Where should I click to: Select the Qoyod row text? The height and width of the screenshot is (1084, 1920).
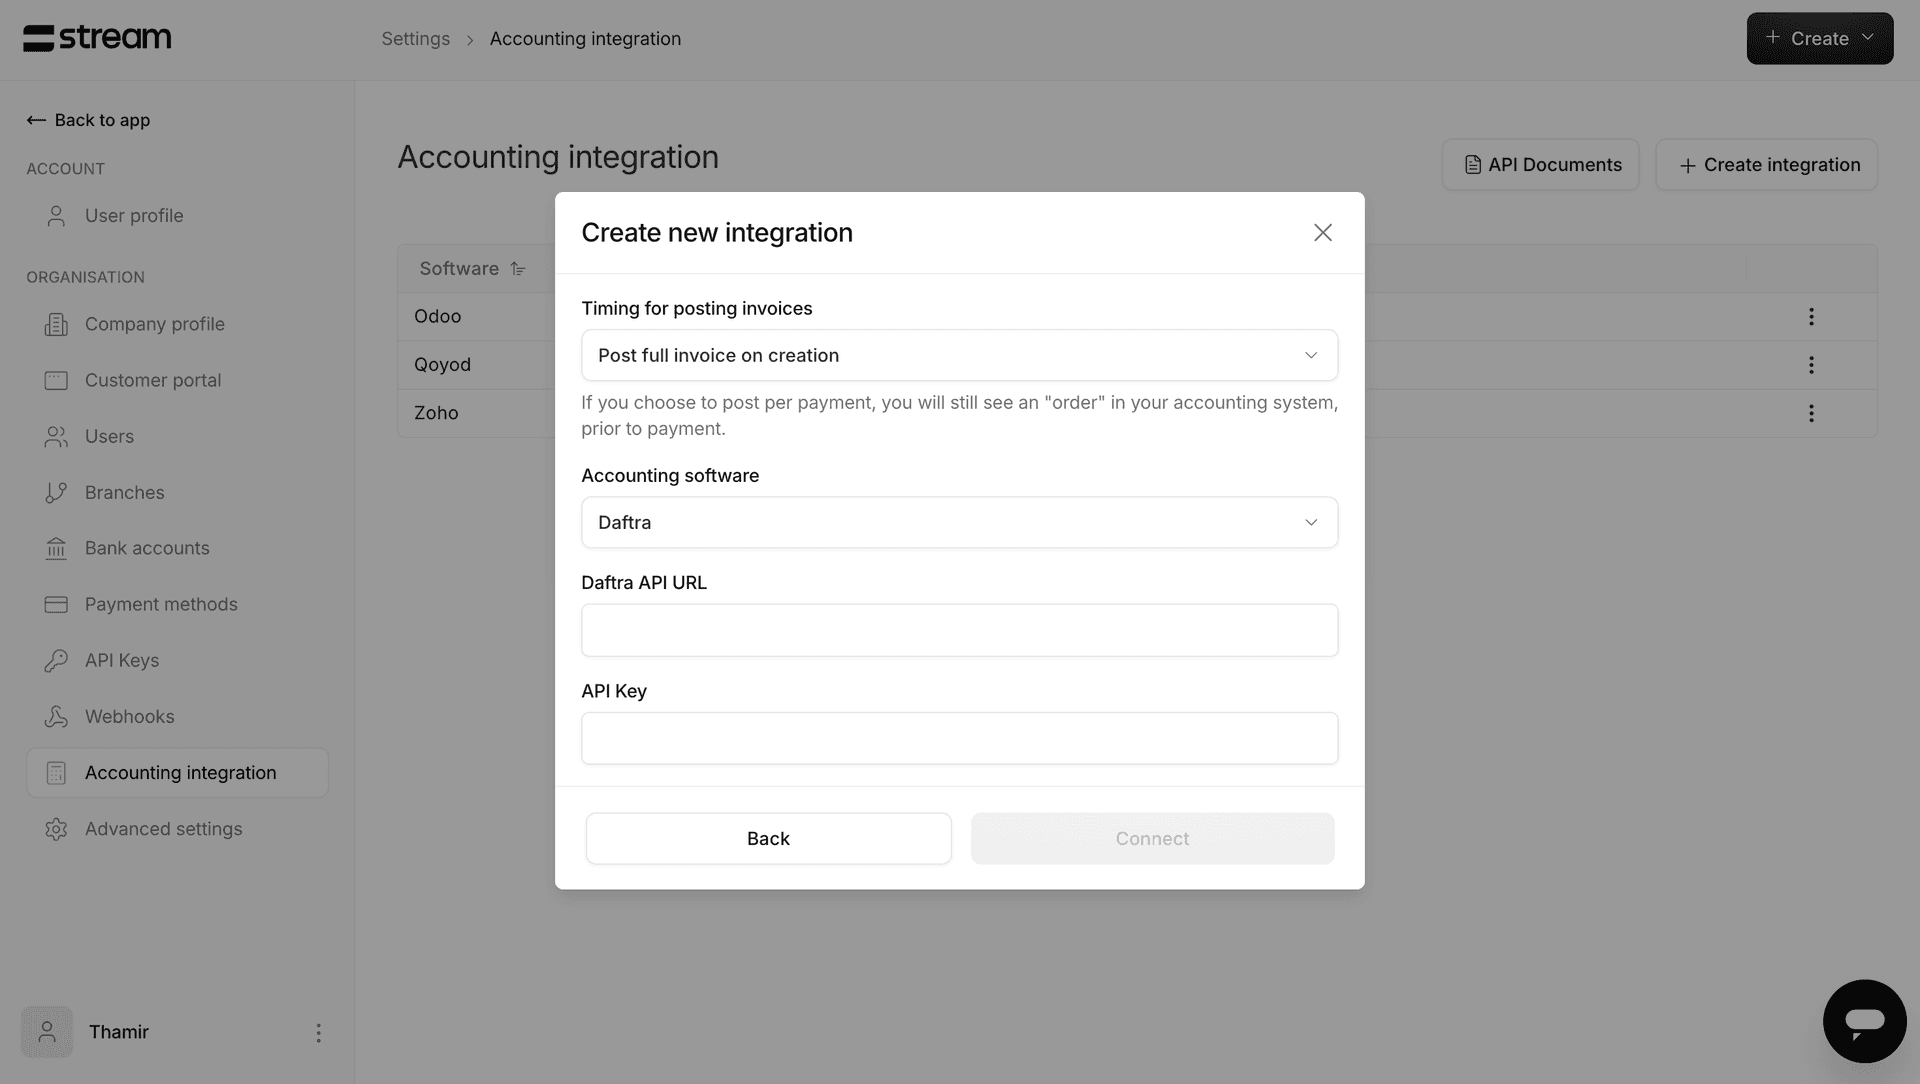click(x=442, y=365)
